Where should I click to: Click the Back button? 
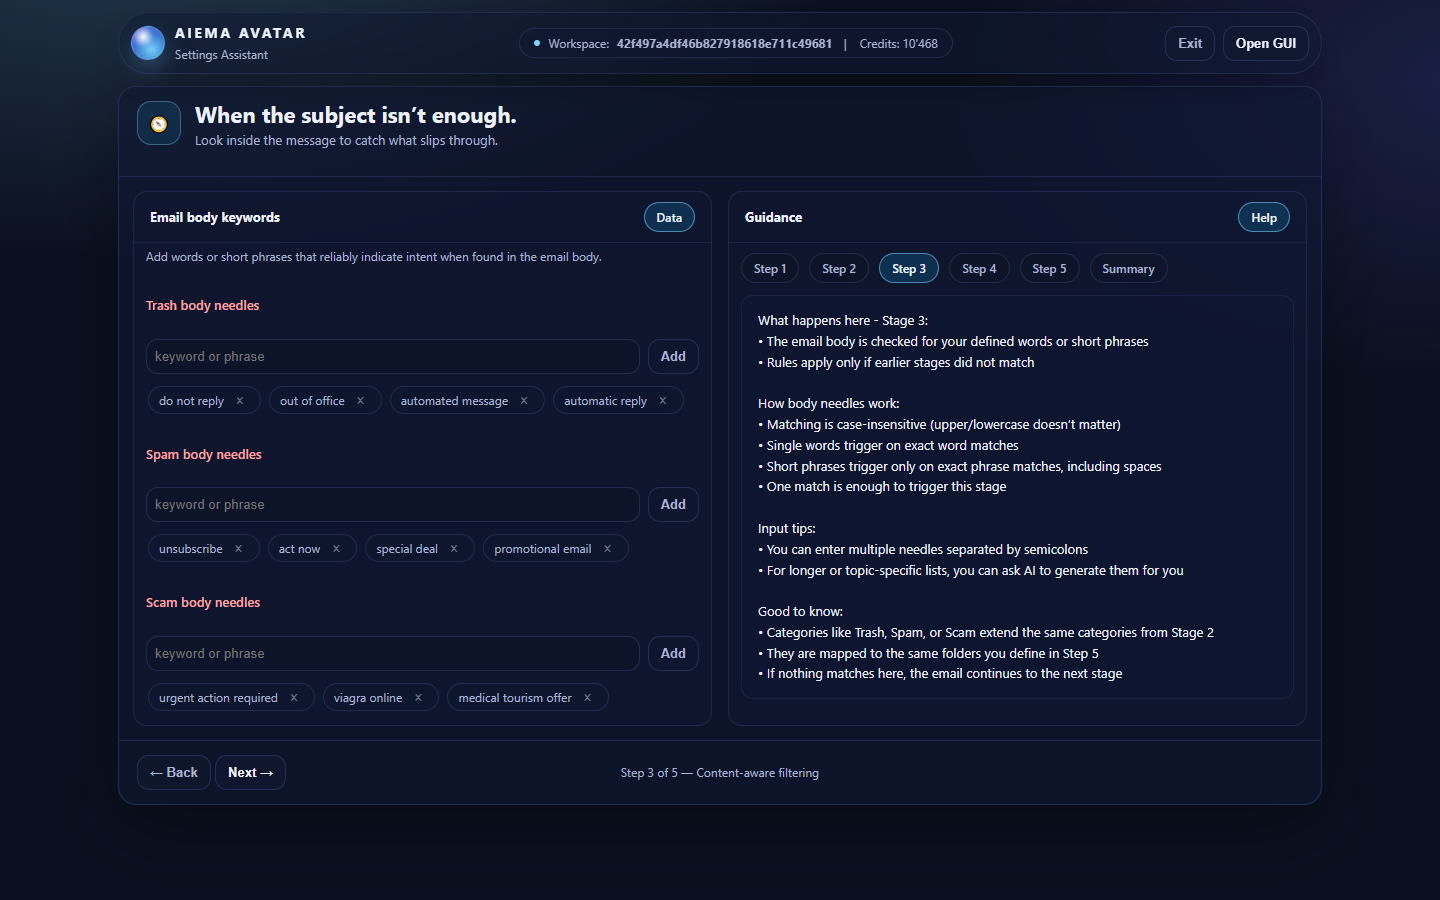tap(174, 773)
